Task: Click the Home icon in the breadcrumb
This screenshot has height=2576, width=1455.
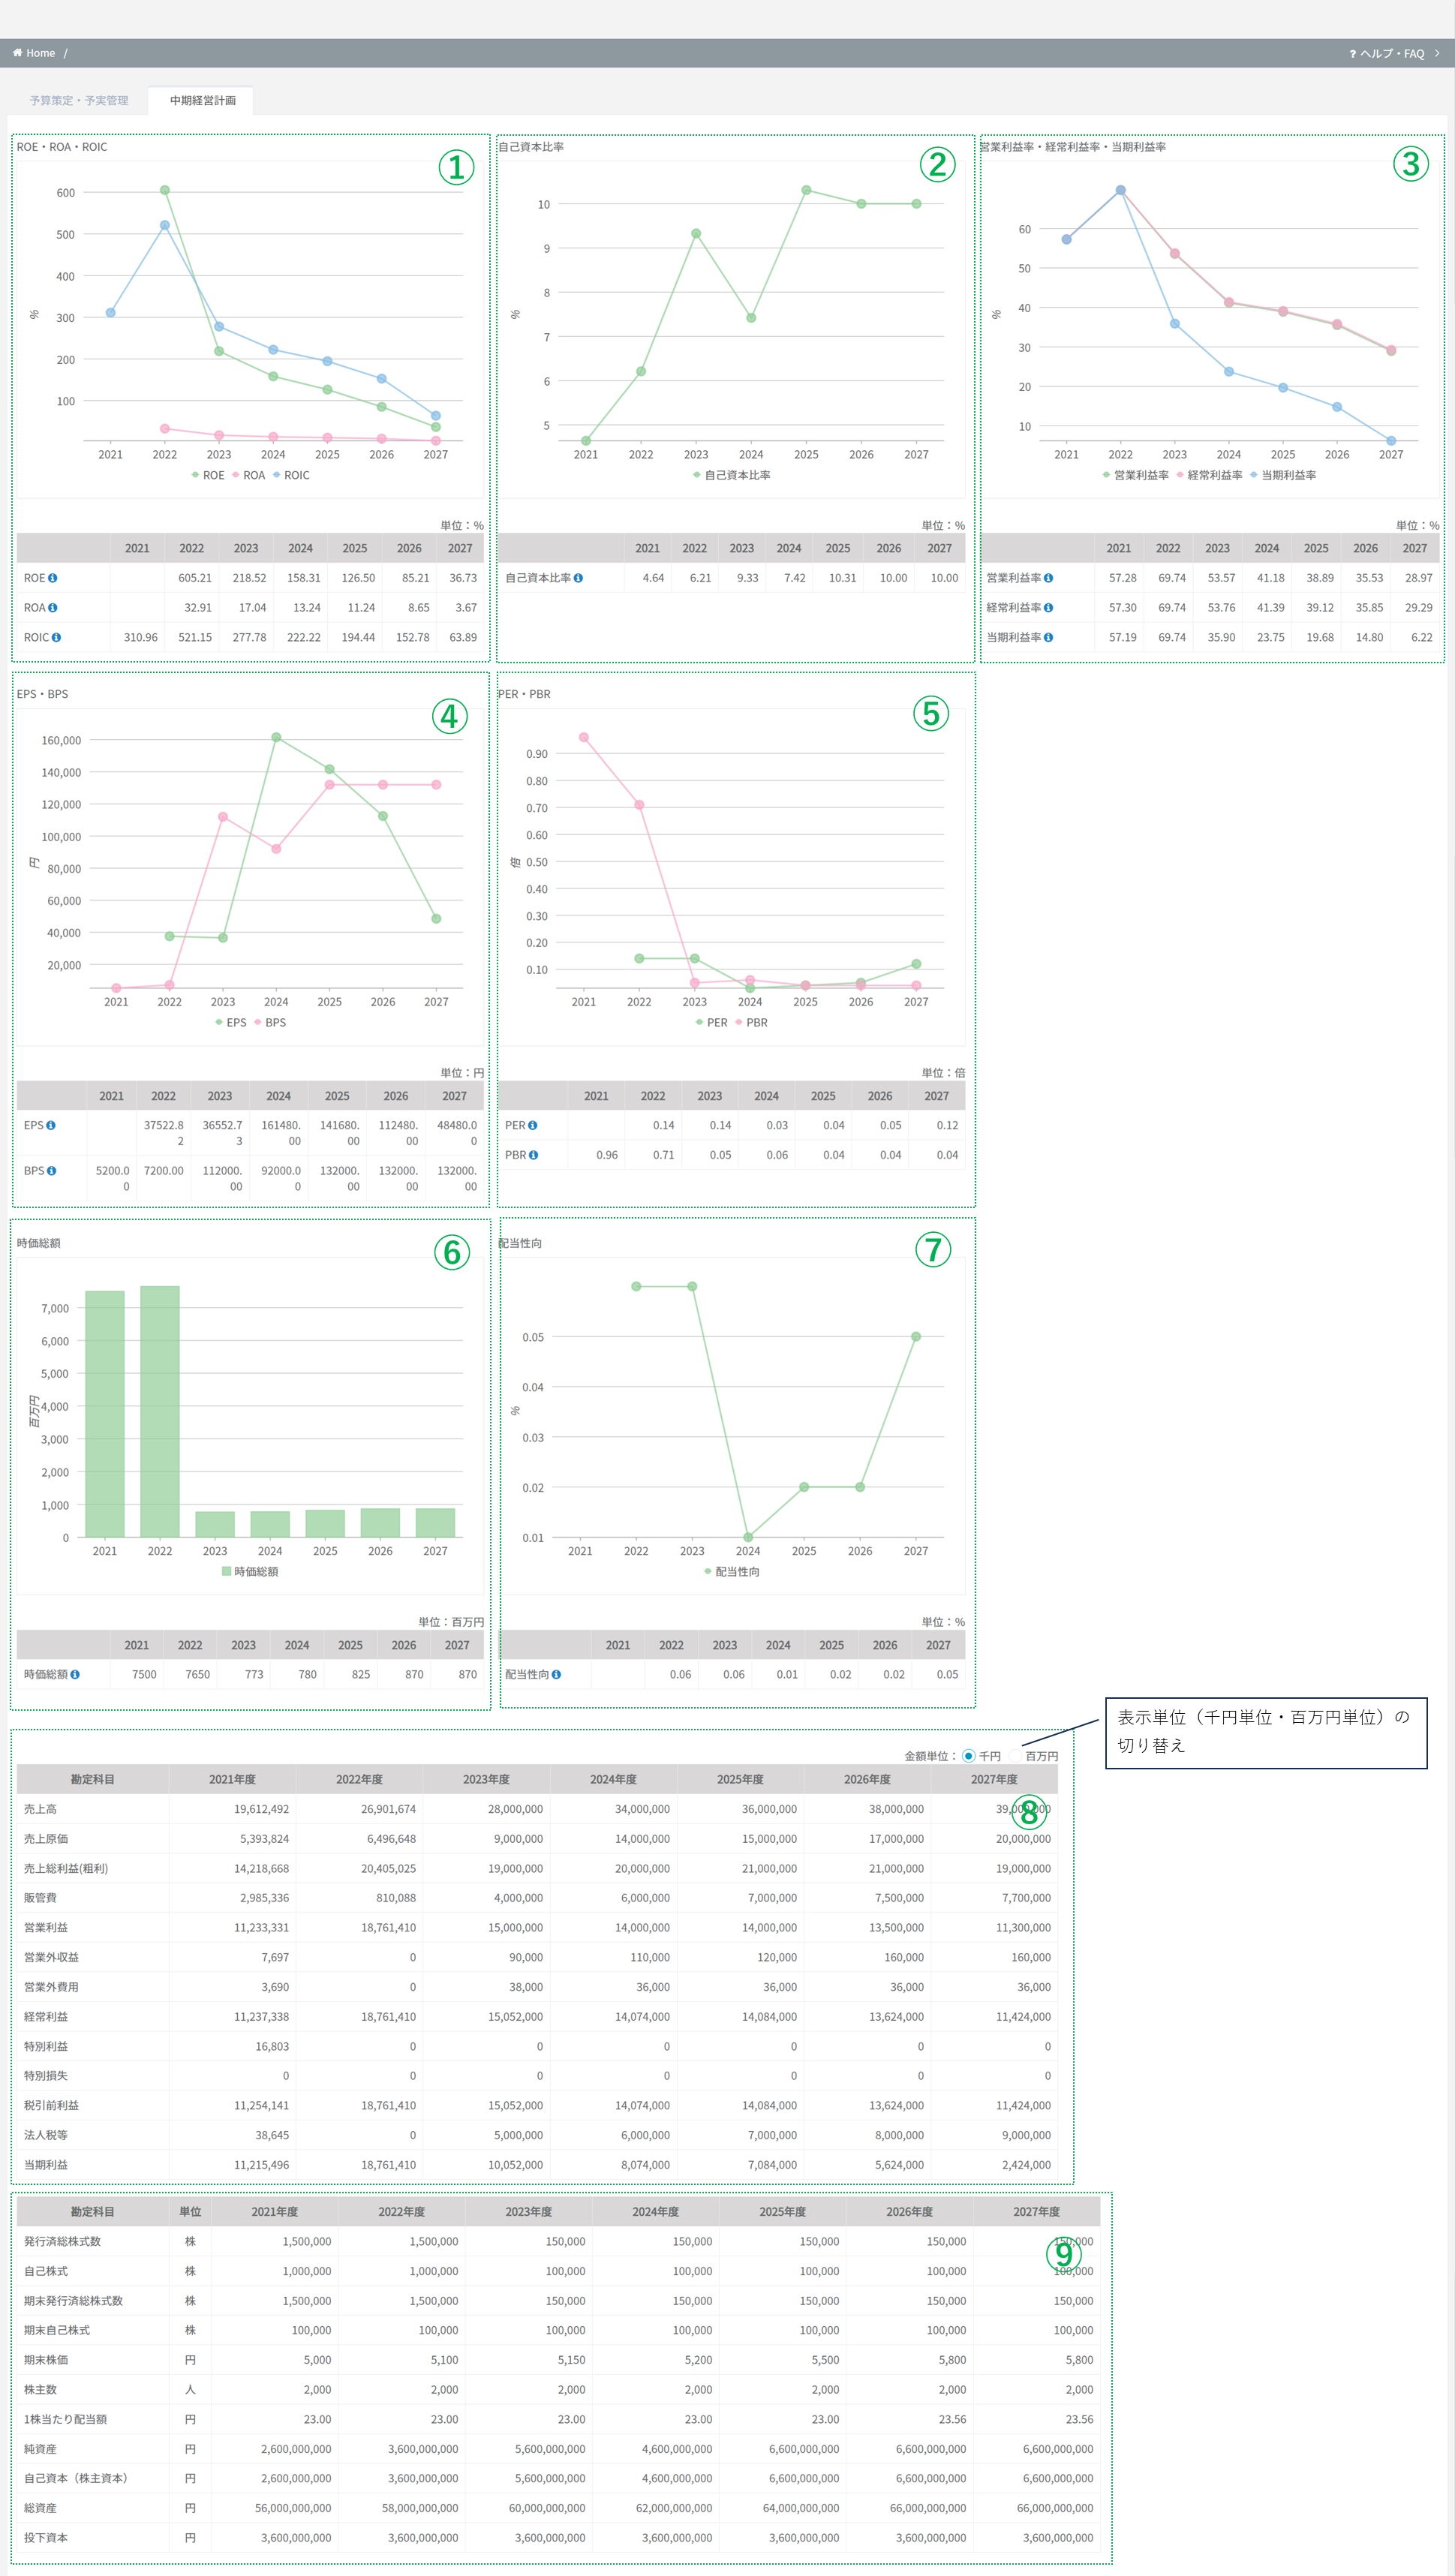Action: click(17, 53)
